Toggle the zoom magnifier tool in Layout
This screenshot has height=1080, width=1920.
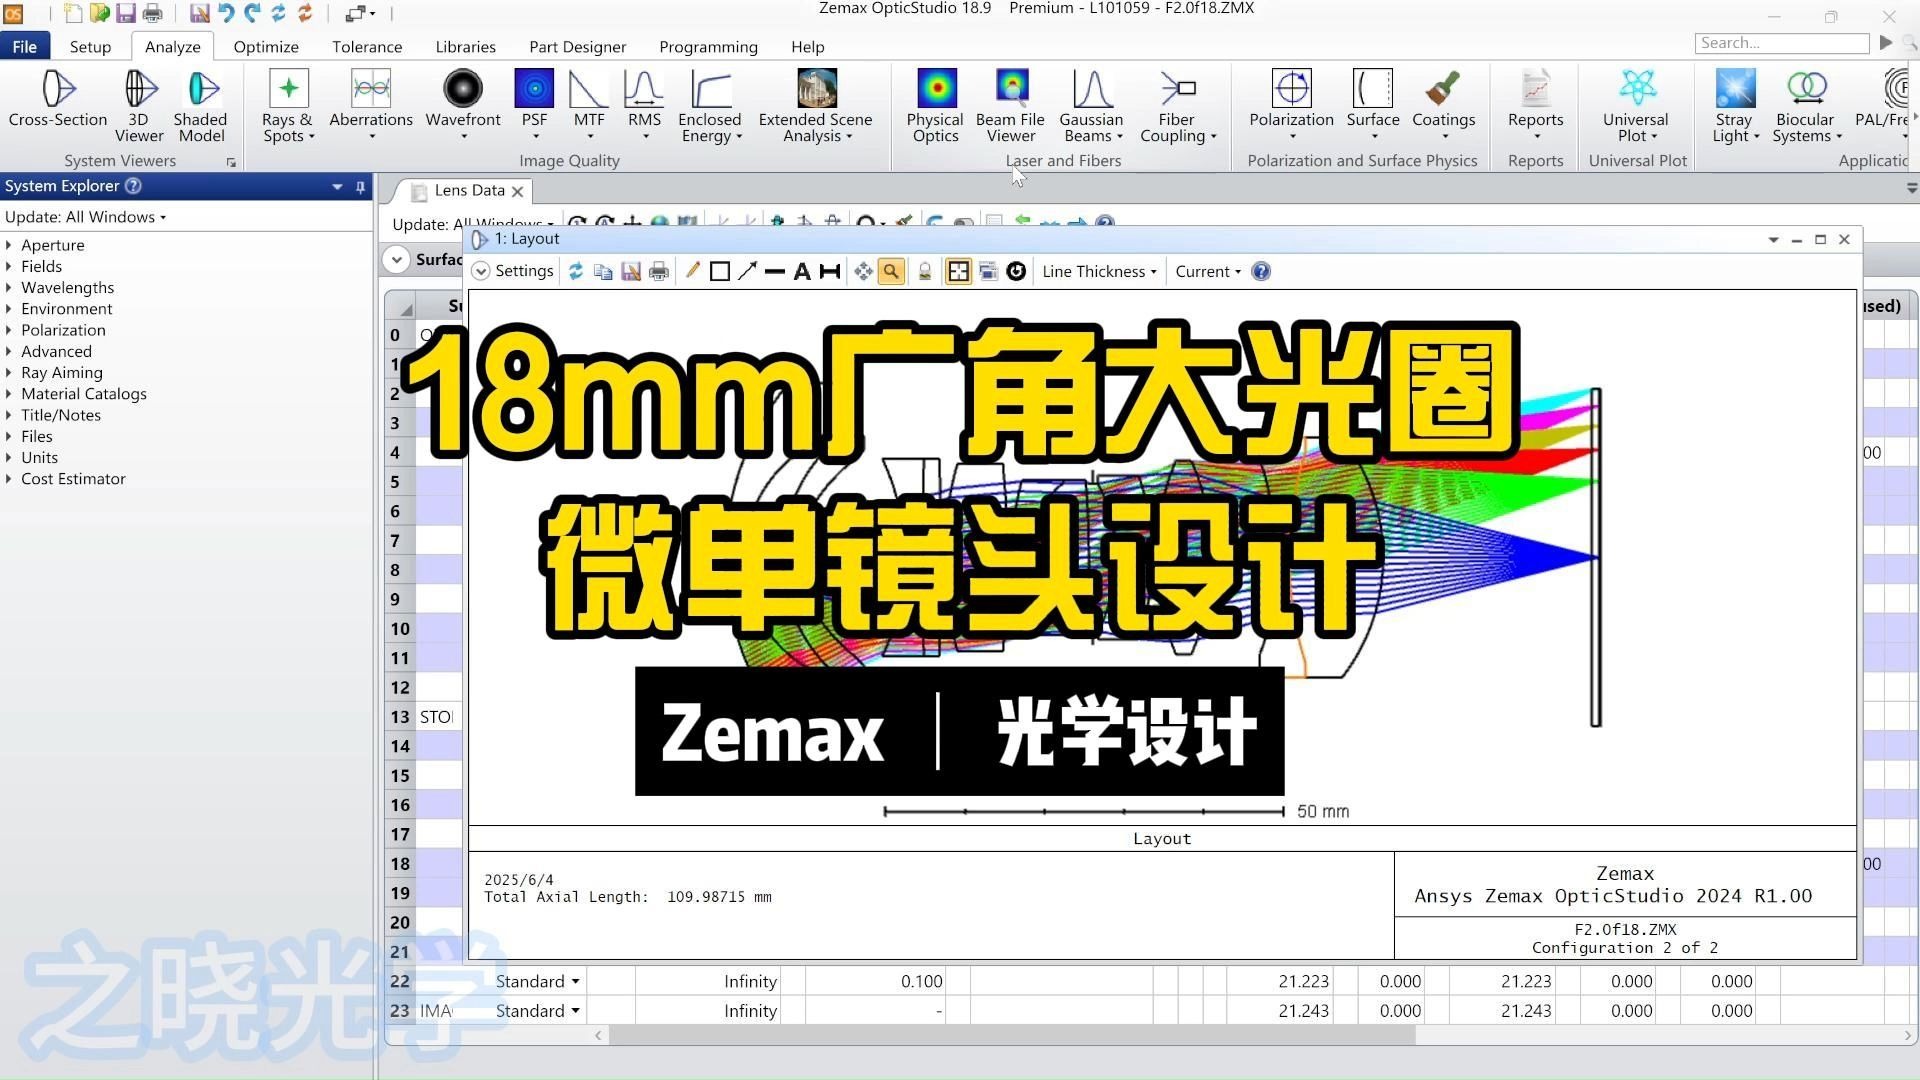891,272
